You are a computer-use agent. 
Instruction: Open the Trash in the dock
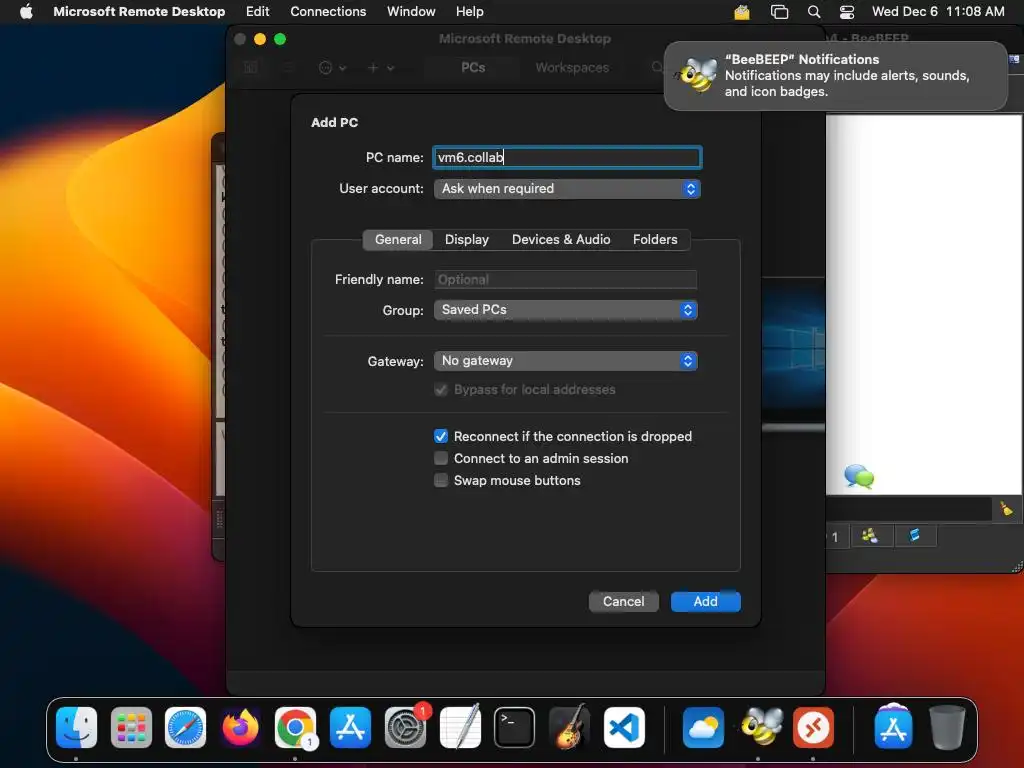coord(946,727)
